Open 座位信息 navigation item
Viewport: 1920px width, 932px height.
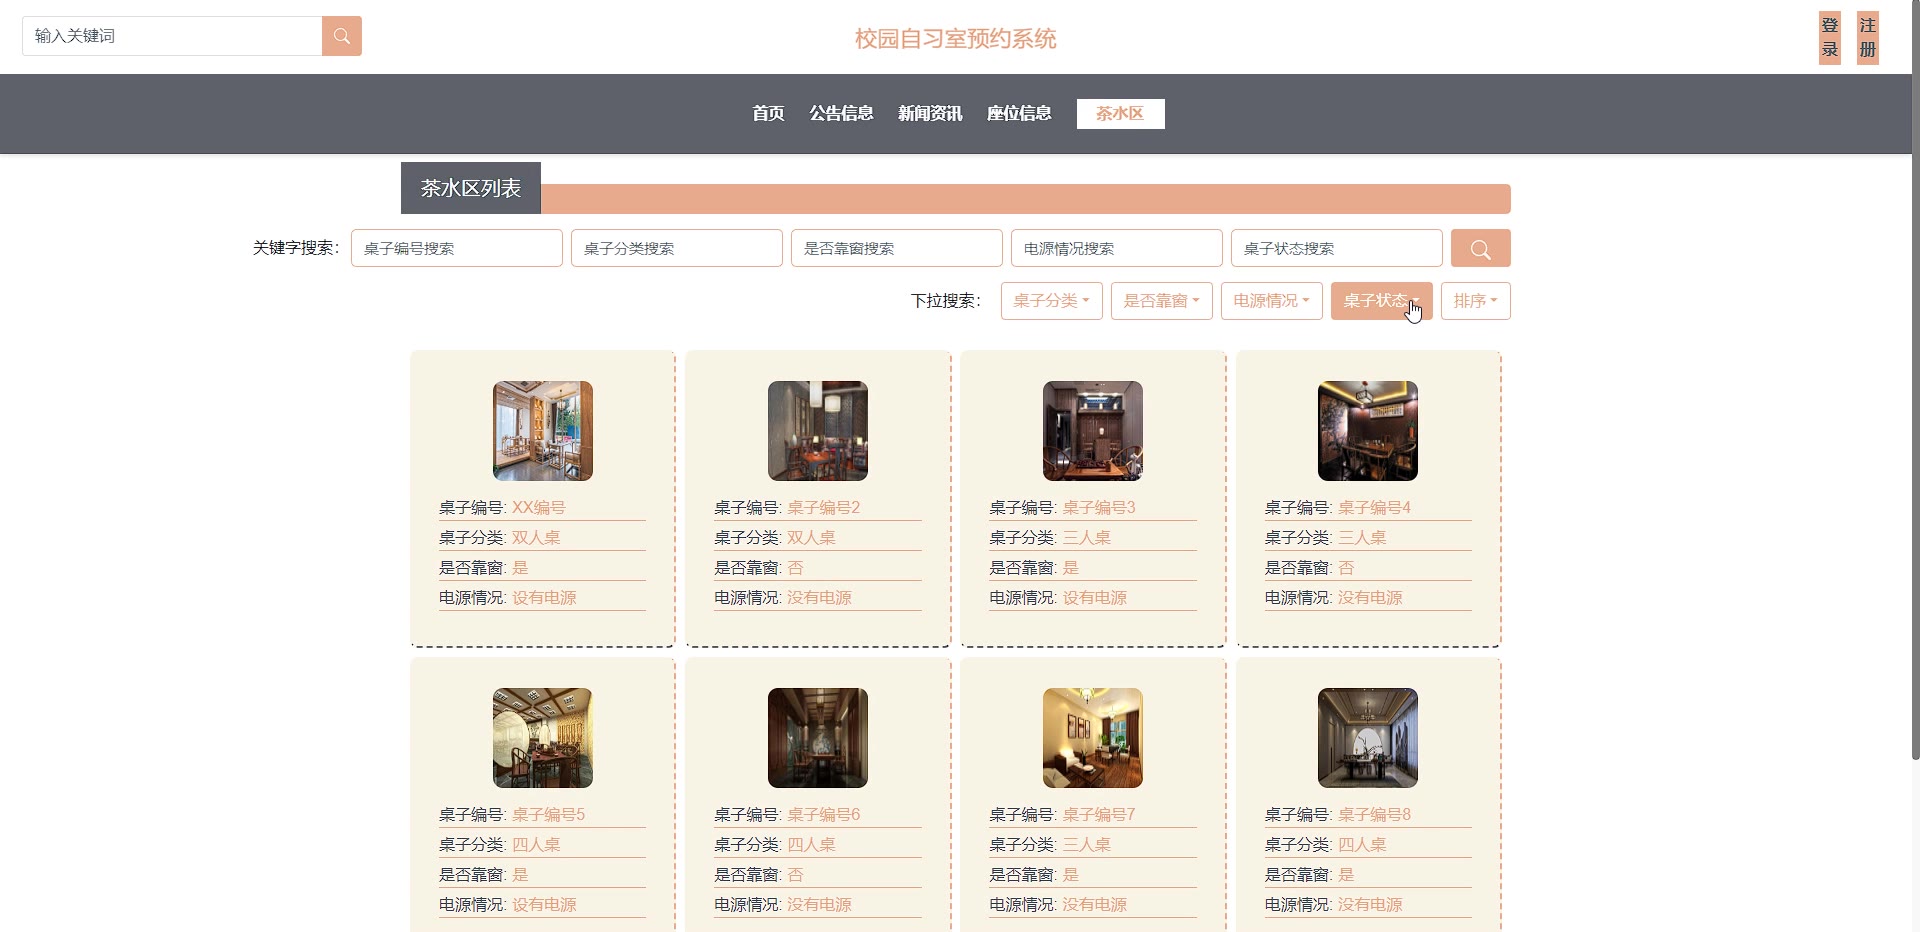point(1019,114)
